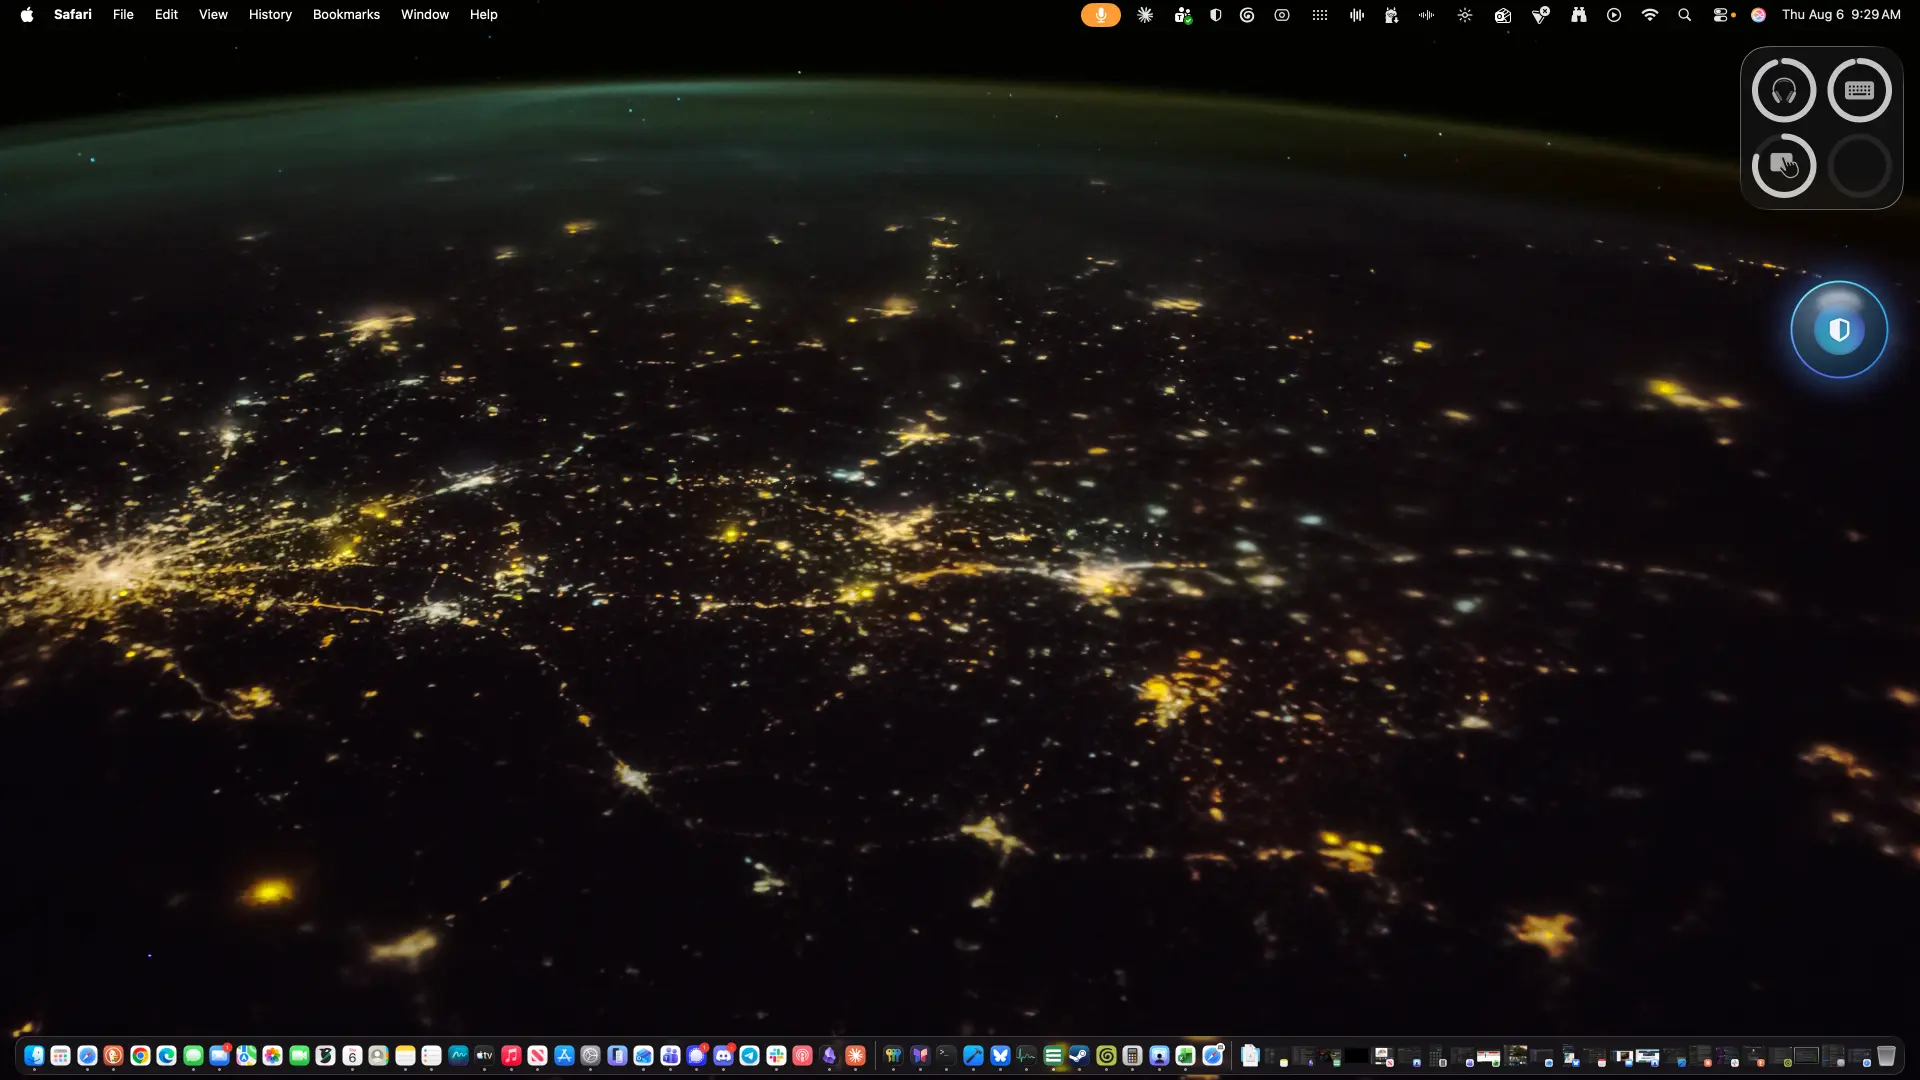Open Reminders from the Dock
1920x1080 pixels.
pos(431,1055)
